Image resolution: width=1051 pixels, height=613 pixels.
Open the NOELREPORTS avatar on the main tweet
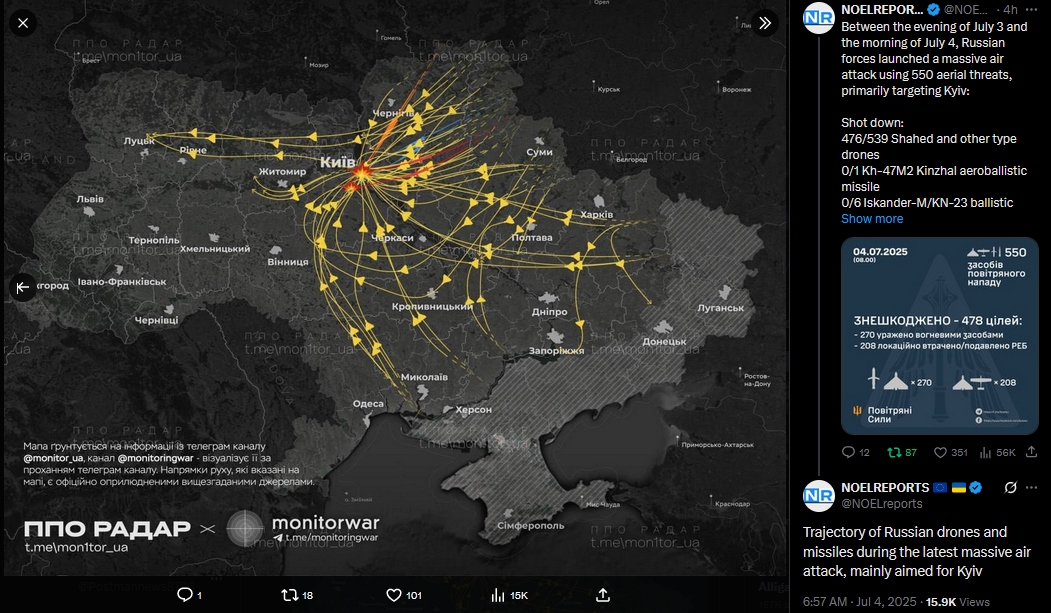818,496
